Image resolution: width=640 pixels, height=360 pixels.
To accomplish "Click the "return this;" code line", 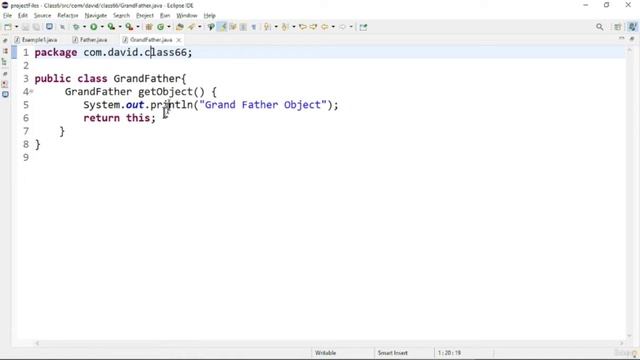I will point(120,118).
